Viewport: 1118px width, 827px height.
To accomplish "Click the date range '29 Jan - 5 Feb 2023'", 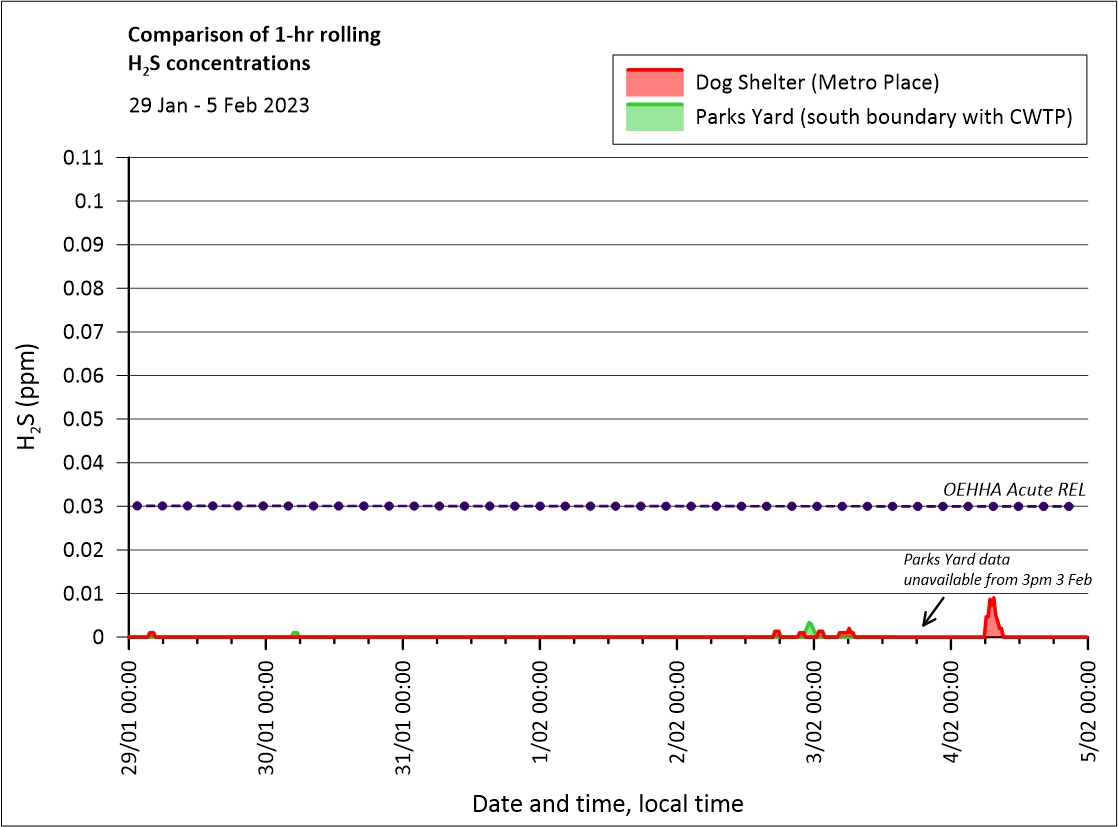I will (219, 104).
